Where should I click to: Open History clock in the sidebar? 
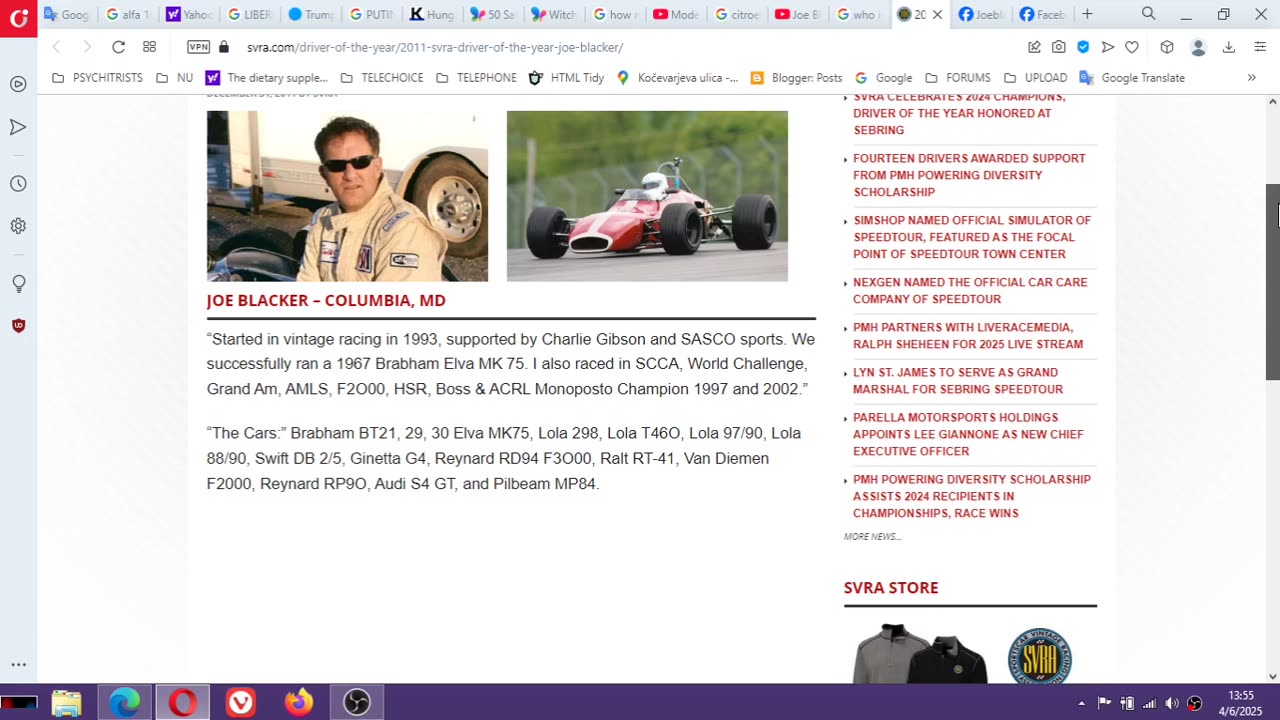pyautogui.click(x=18, y=184)
